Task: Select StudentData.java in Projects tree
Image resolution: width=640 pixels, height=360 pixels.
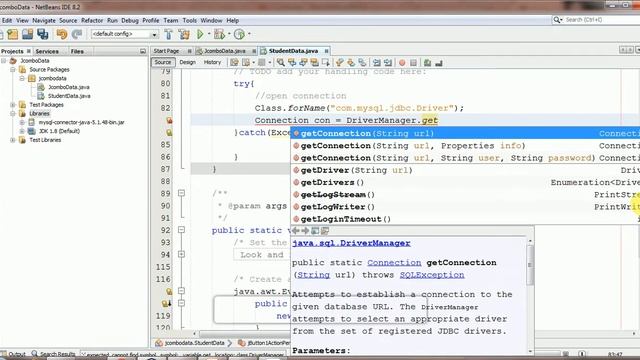Action: click(69, 96)
